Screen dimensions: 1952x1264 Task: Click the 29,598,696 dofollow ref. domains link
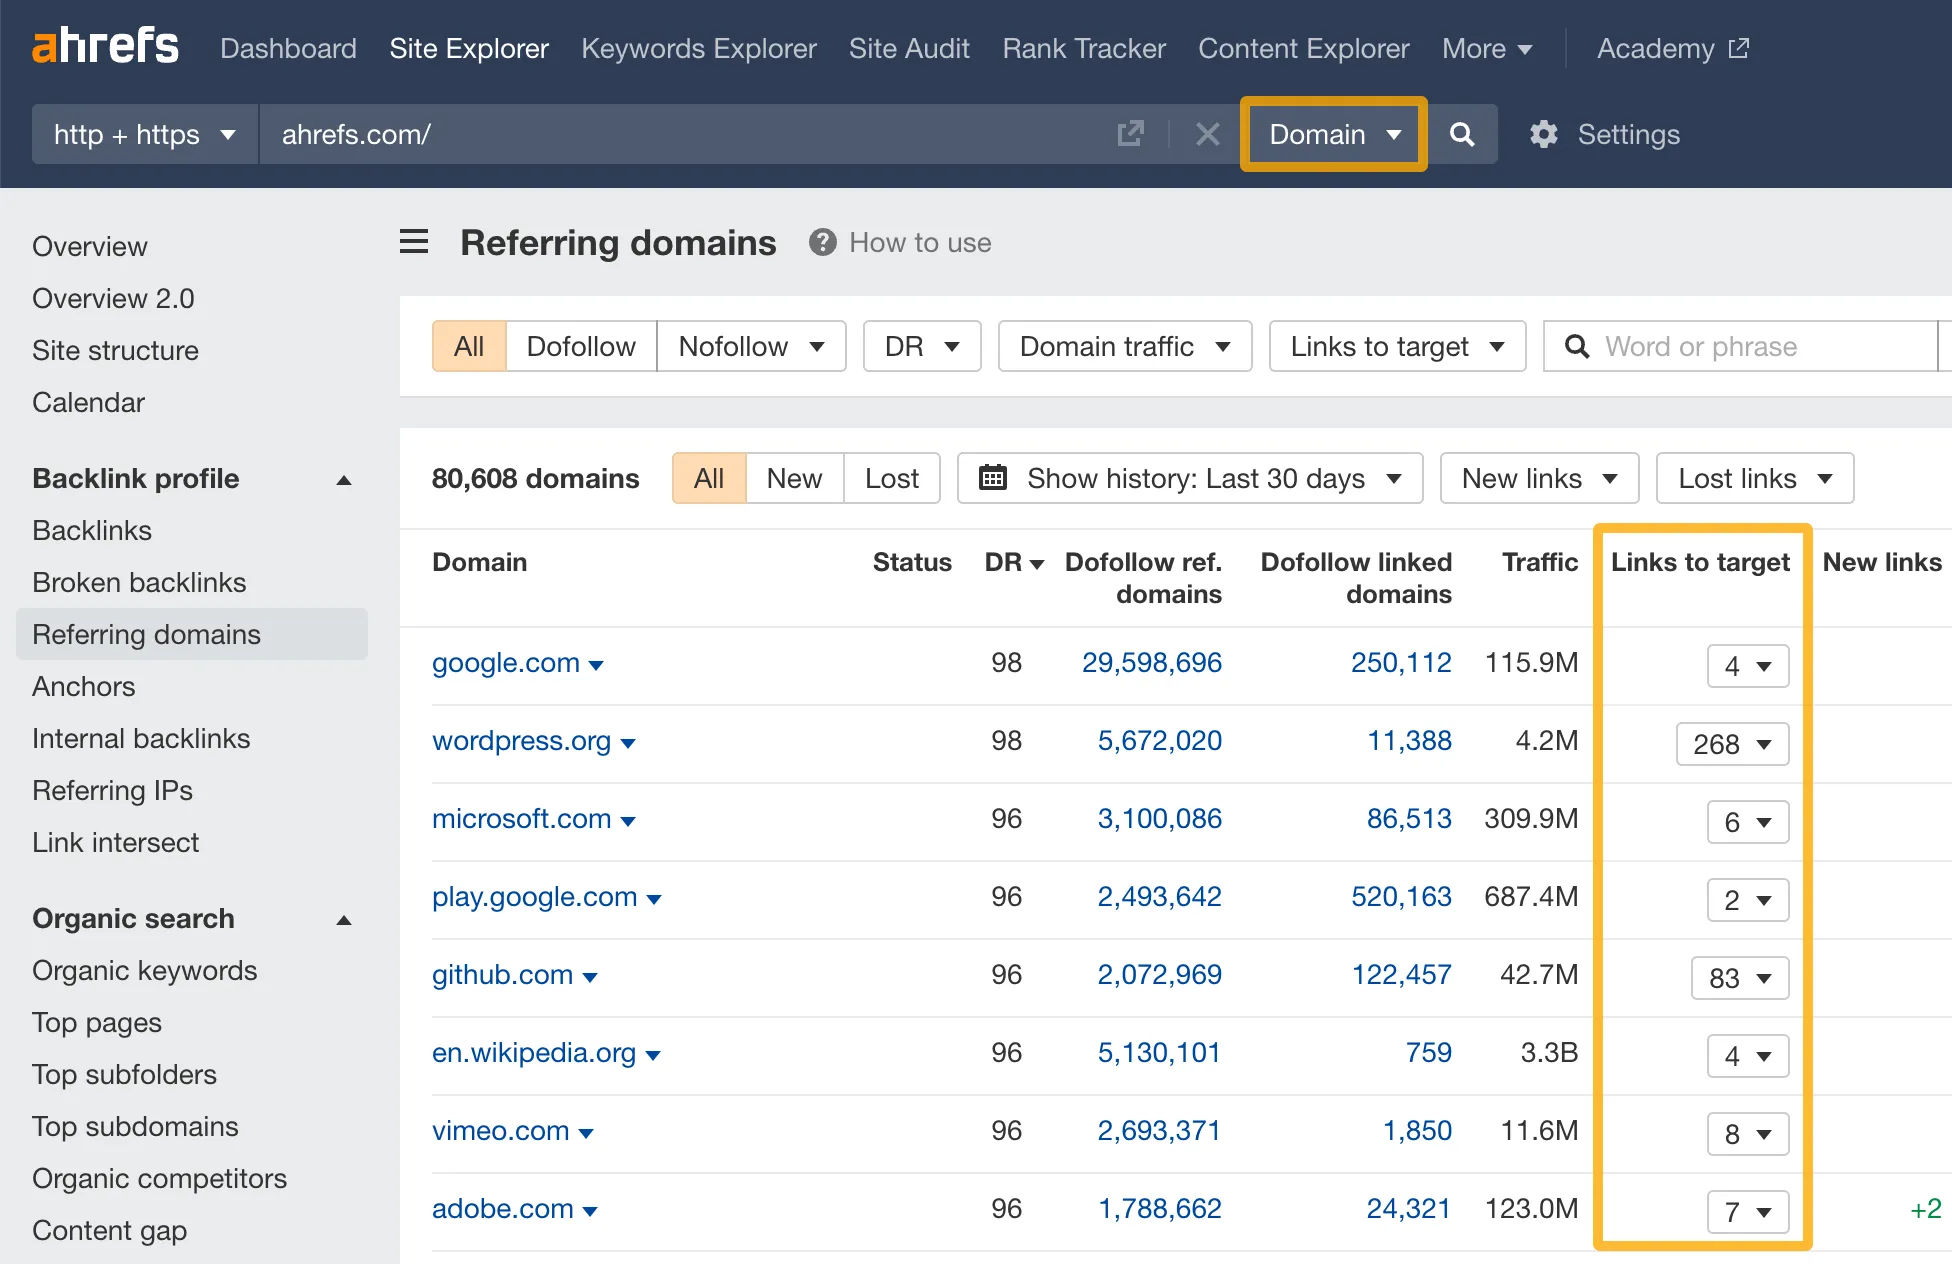click(1151, 662)
